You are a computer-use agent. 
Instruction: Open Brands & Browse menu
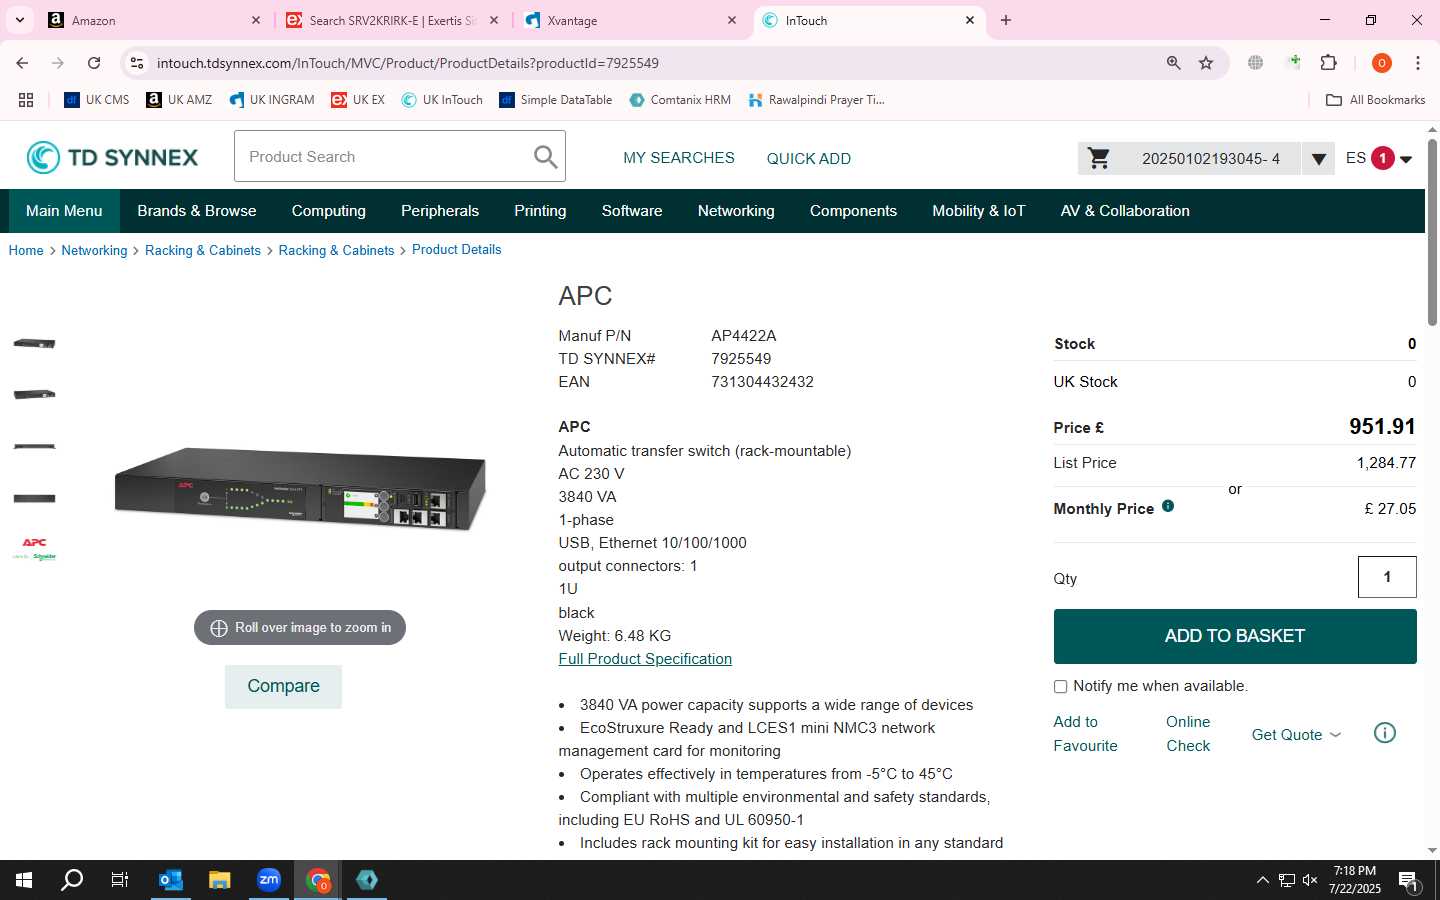pos(197,211)
